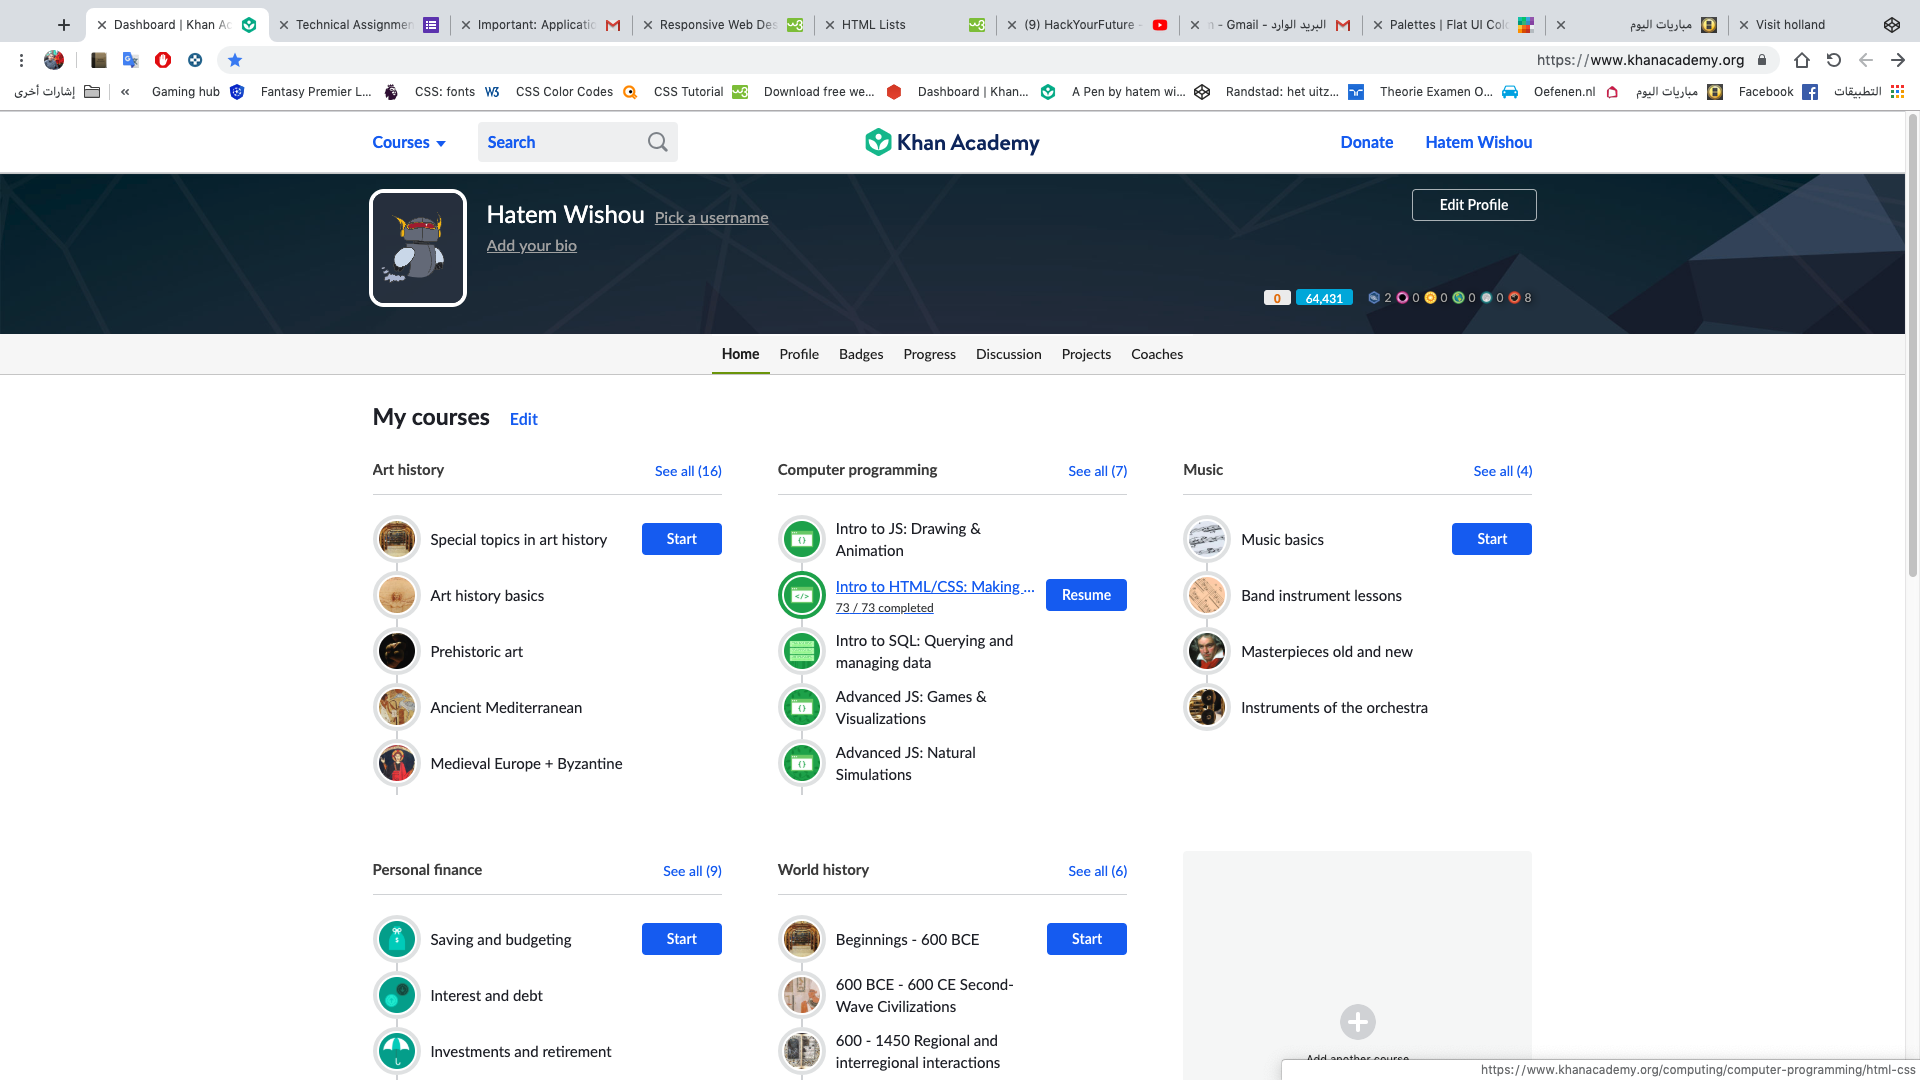Open See all (16) Art history courses
Image resolution: width=1920 pixels, height=1080 pixels.
[688, 471]
